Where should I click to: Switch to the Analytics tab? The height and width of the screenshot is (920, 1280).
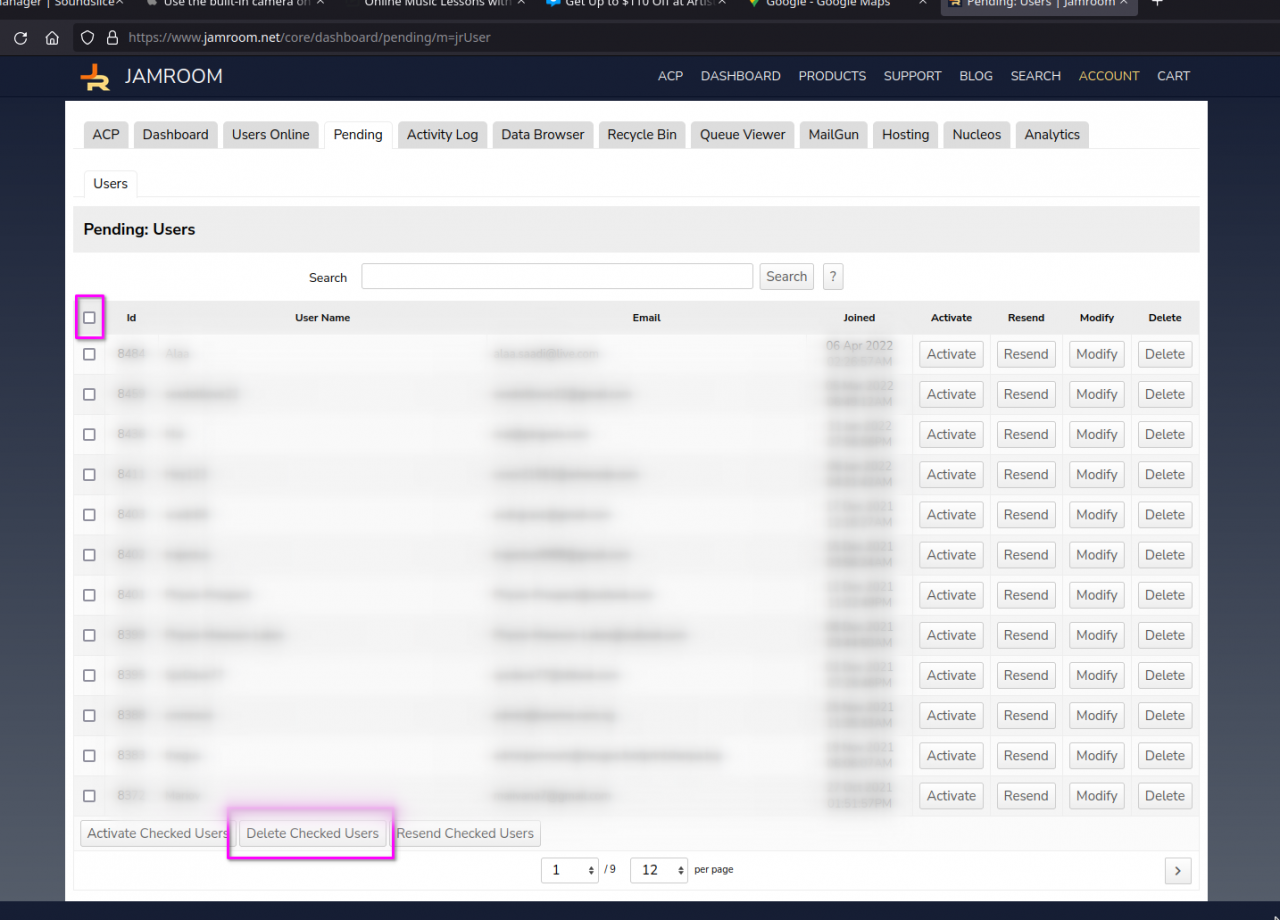(x=1052, y=135)
